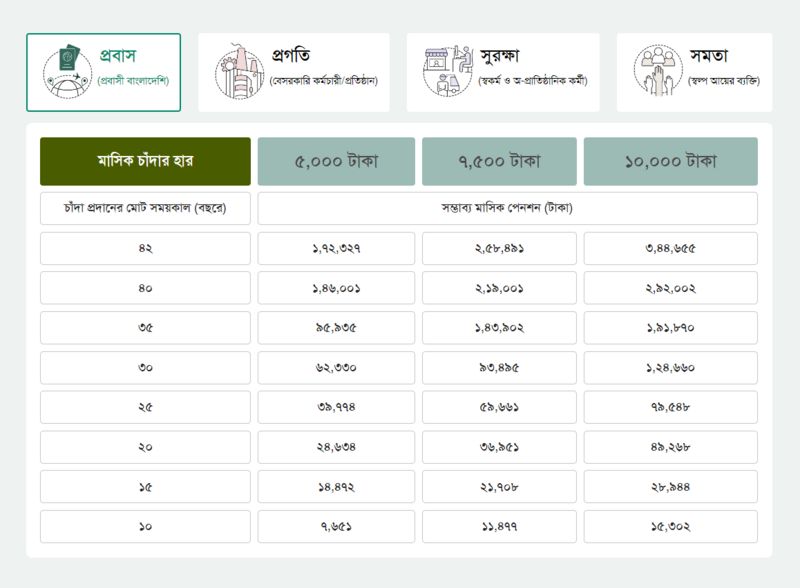Click the Surokkha shop and worker icon

pos(448,70)
